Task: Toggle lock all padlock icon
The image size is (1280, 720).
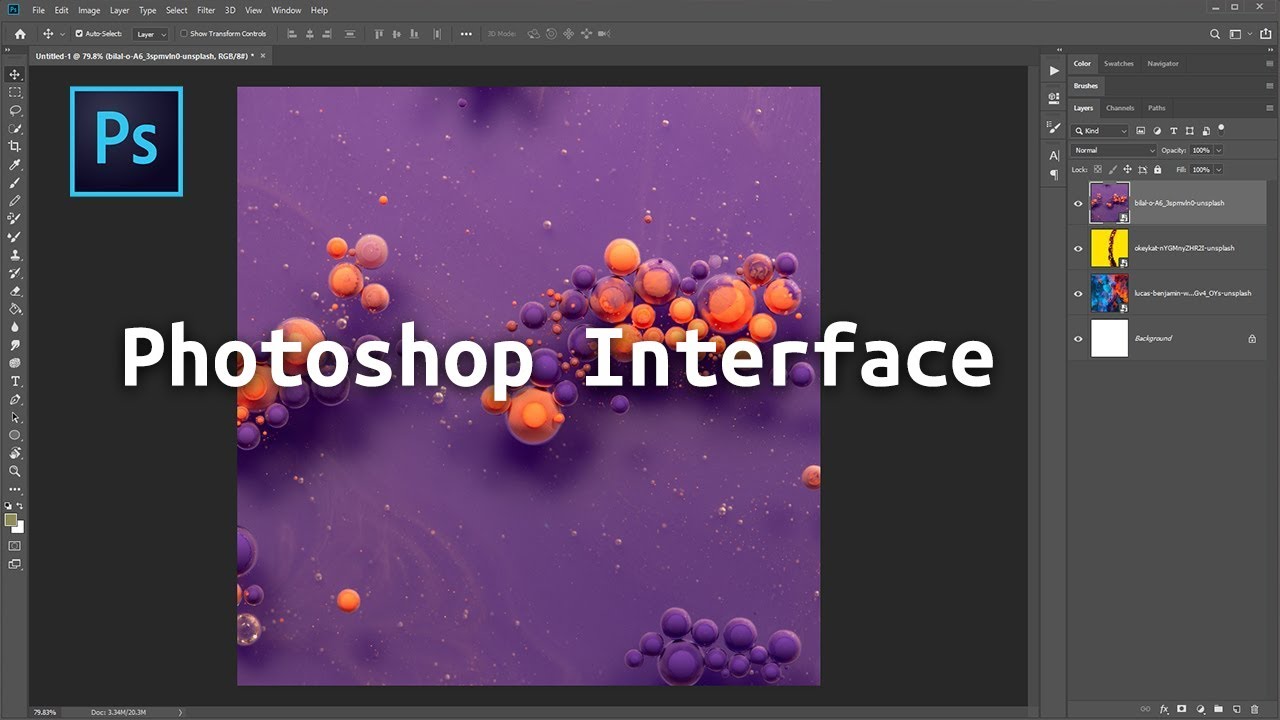Action: 1157,170
